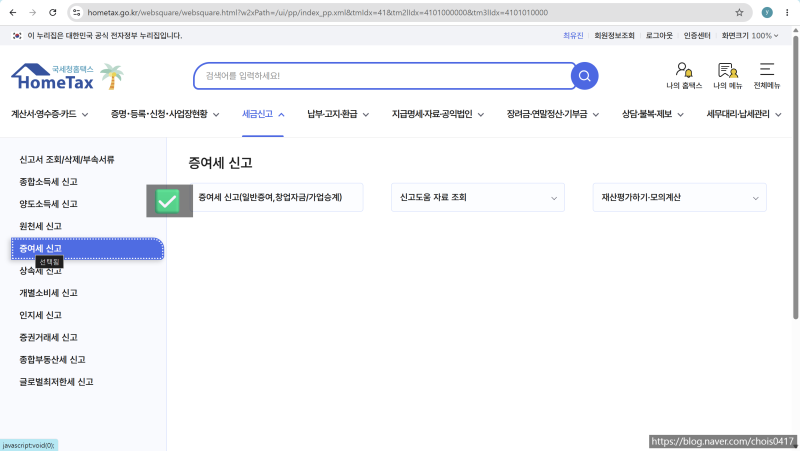
Task: Select 상속세 신고 in sidebar
Action: 40,271
